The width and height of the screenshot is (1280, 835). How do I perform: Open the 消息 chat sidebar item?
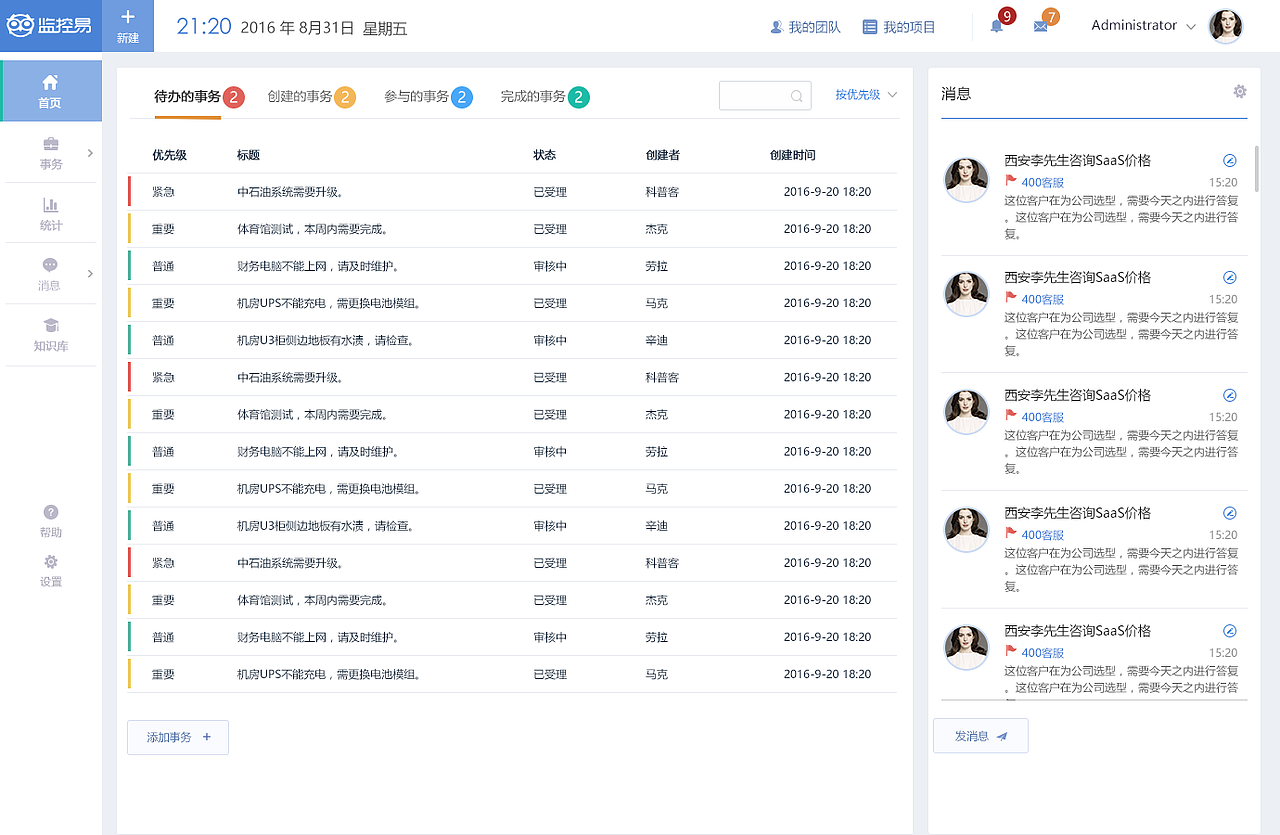pos(50,274)
